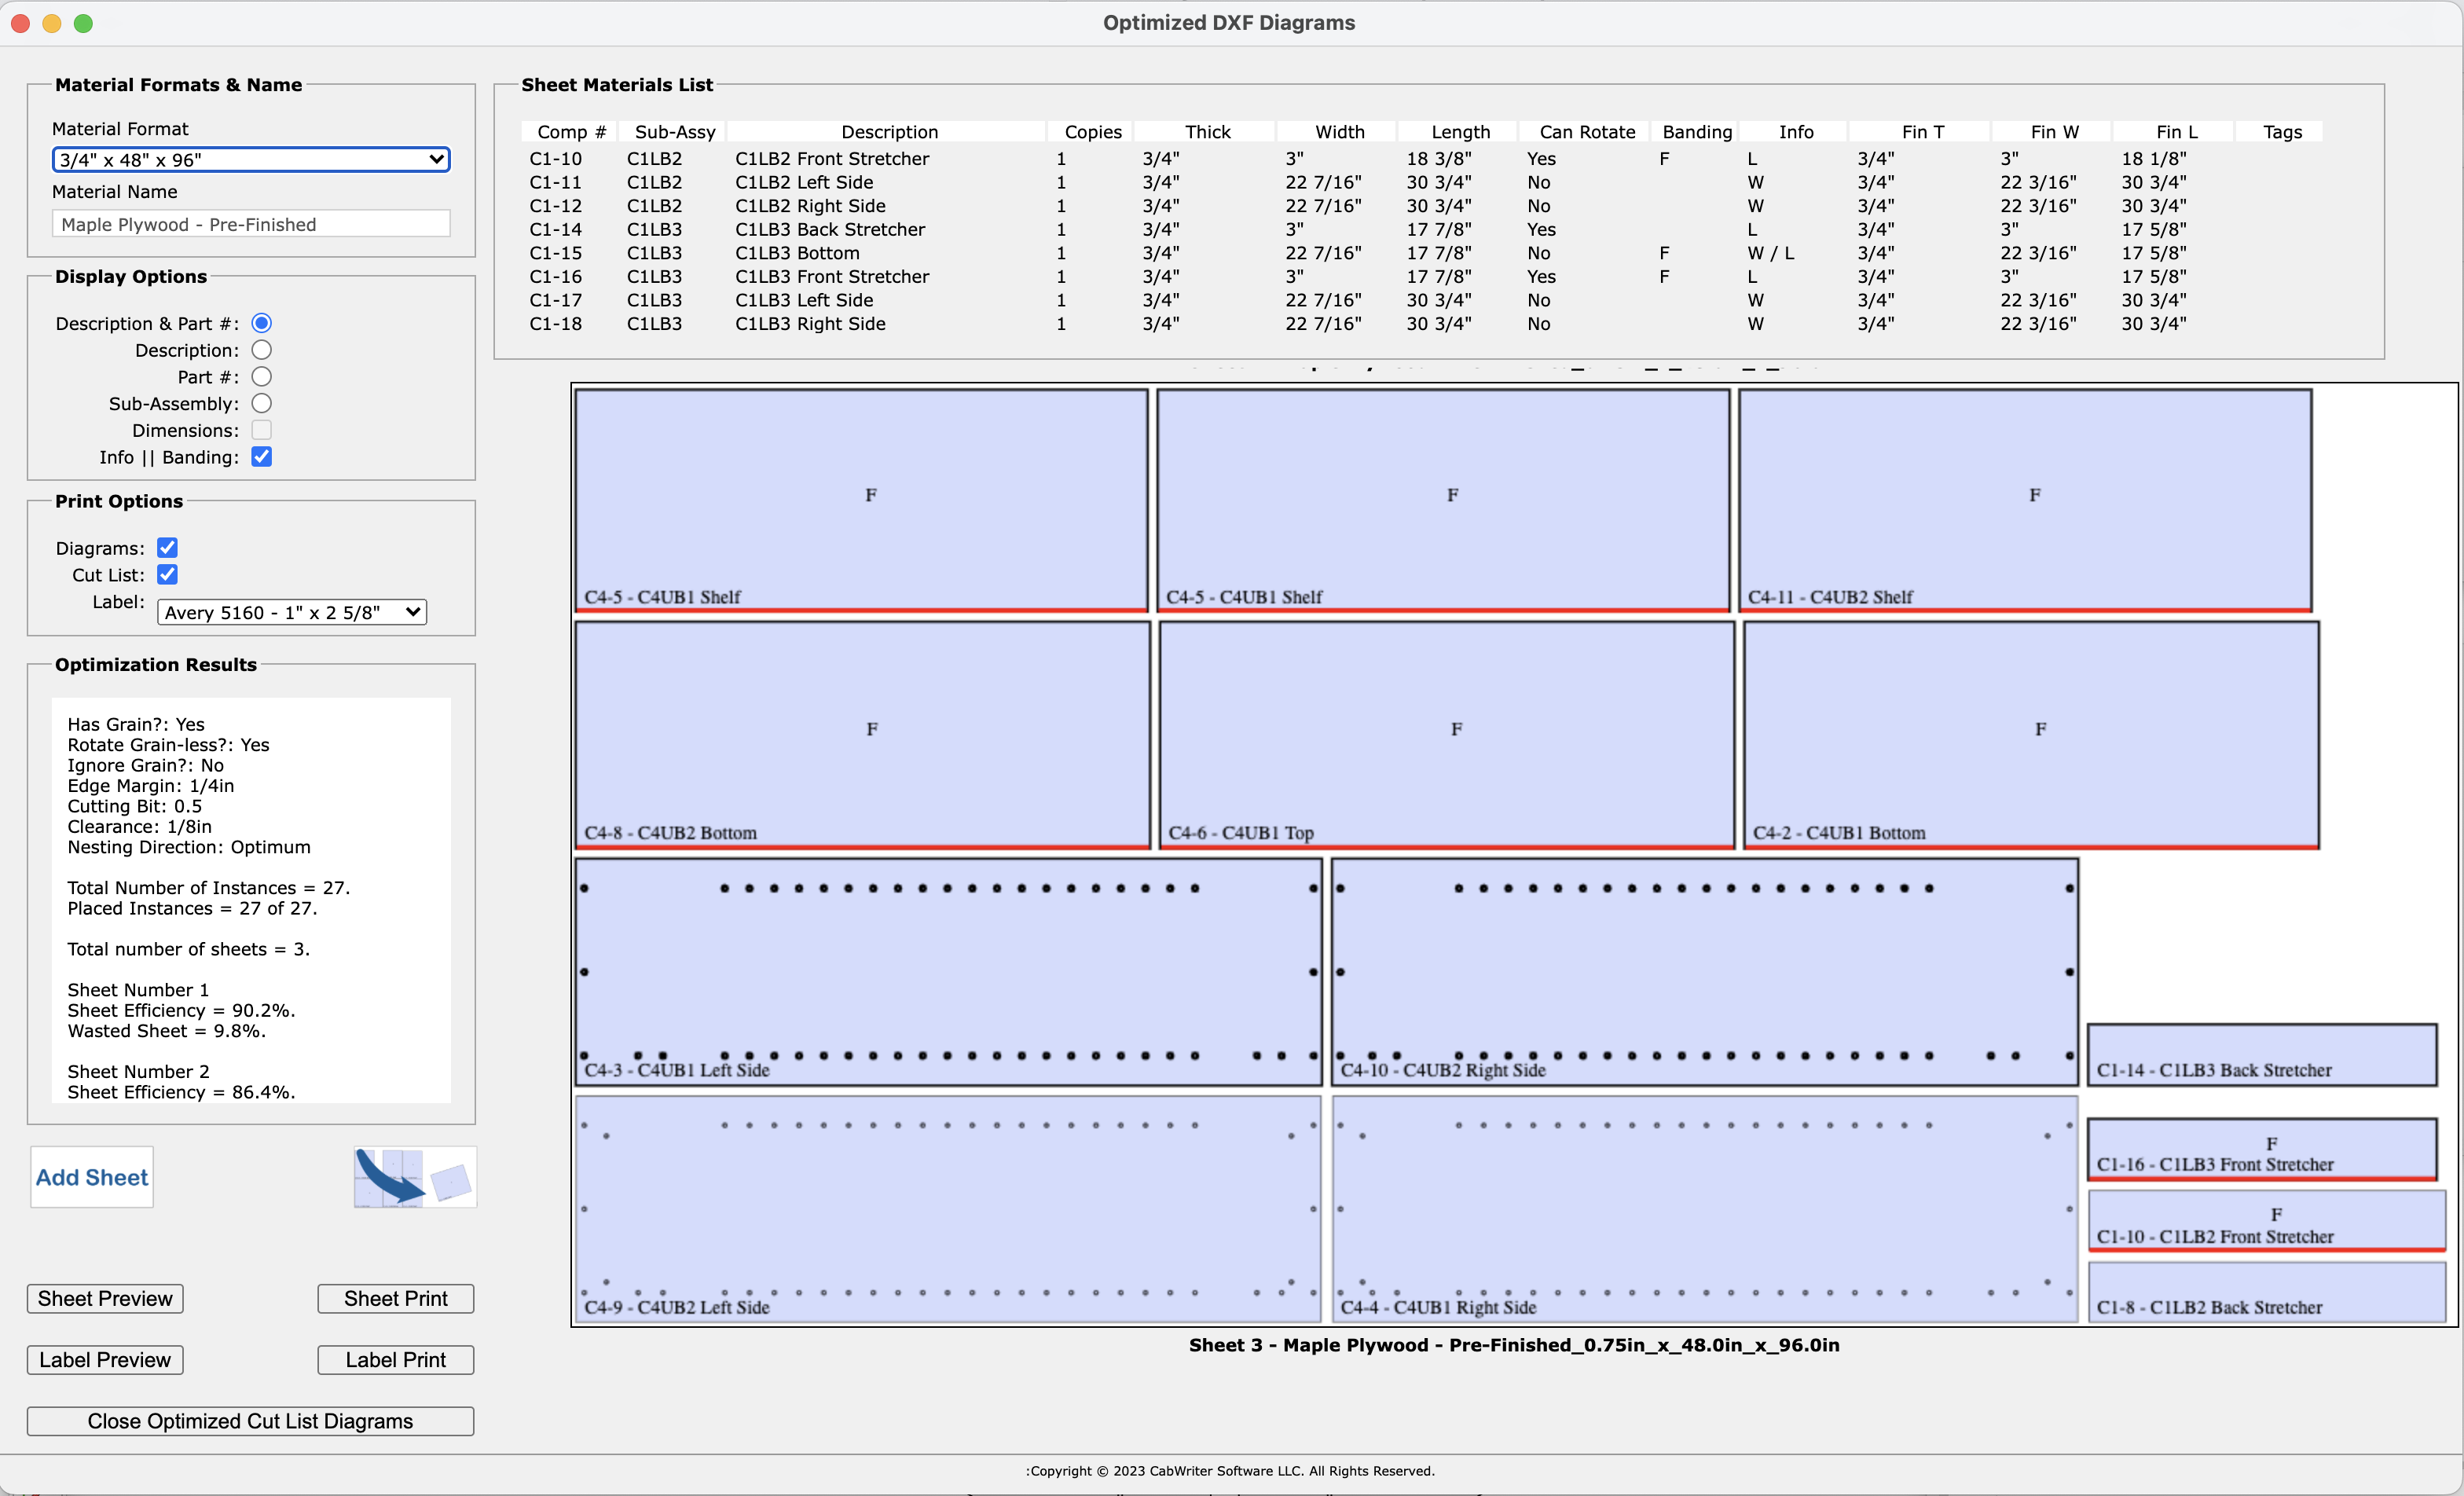
Task: Click the rotate sheet arrow icon
Action: pos(414,1177)
